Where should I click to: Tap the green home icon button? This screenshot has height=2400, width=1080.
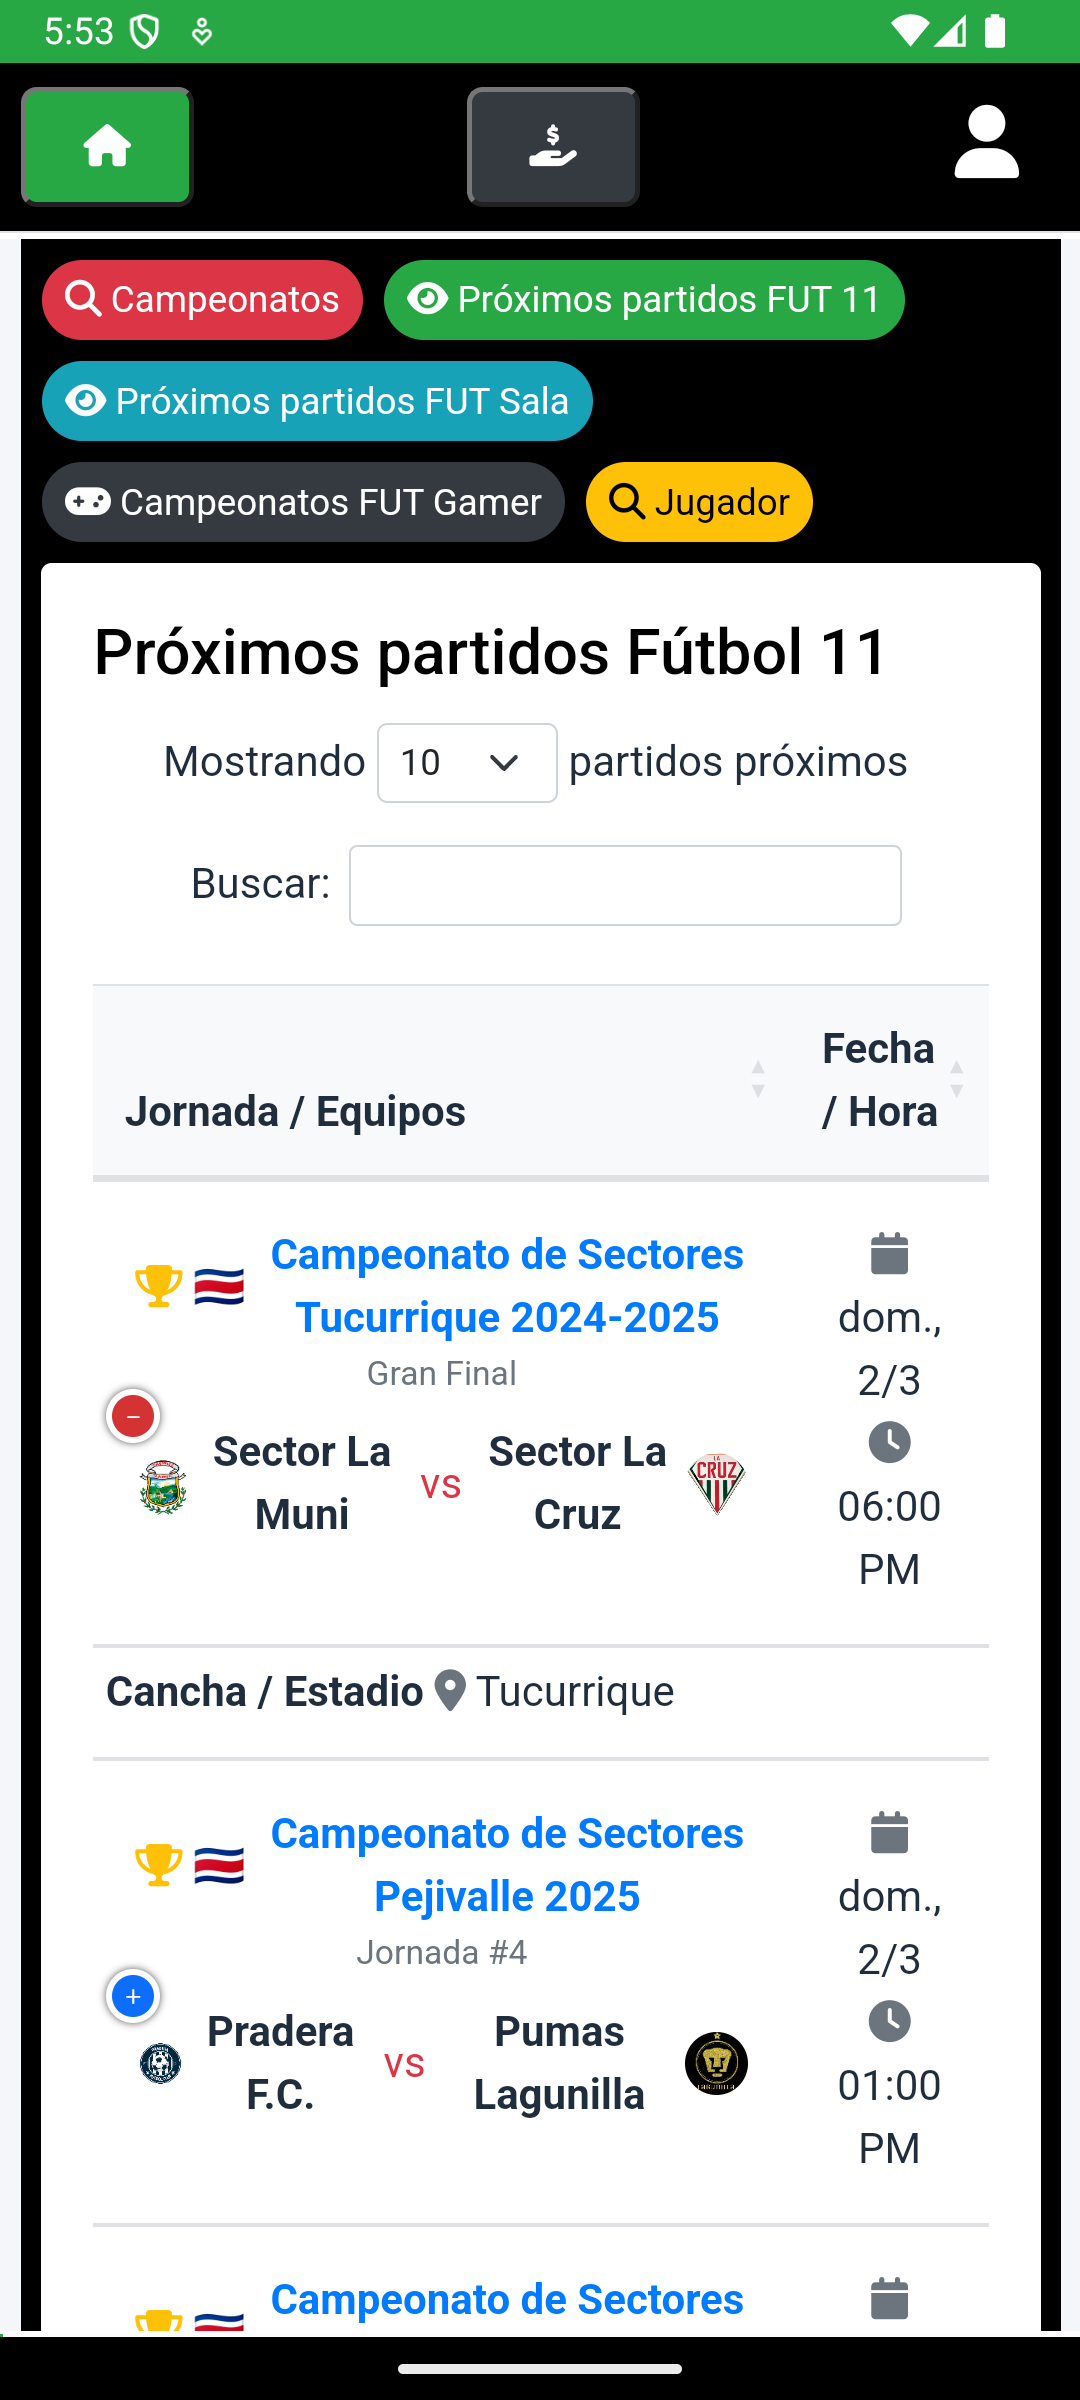coord(107,147)
